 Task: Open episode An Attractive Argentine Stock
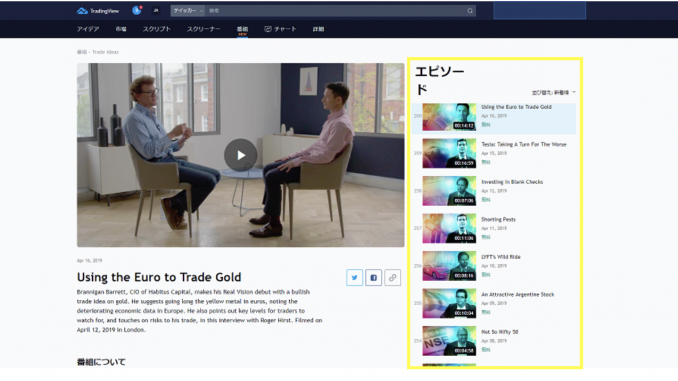[x=518, y=295]
